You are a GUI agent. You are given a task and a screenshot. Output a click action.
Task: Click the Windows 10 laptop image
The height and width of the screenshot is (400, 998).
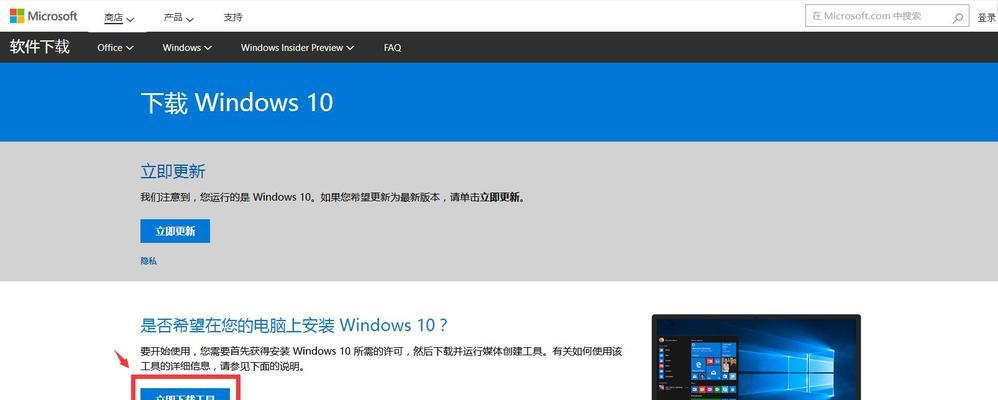point(756,357)
